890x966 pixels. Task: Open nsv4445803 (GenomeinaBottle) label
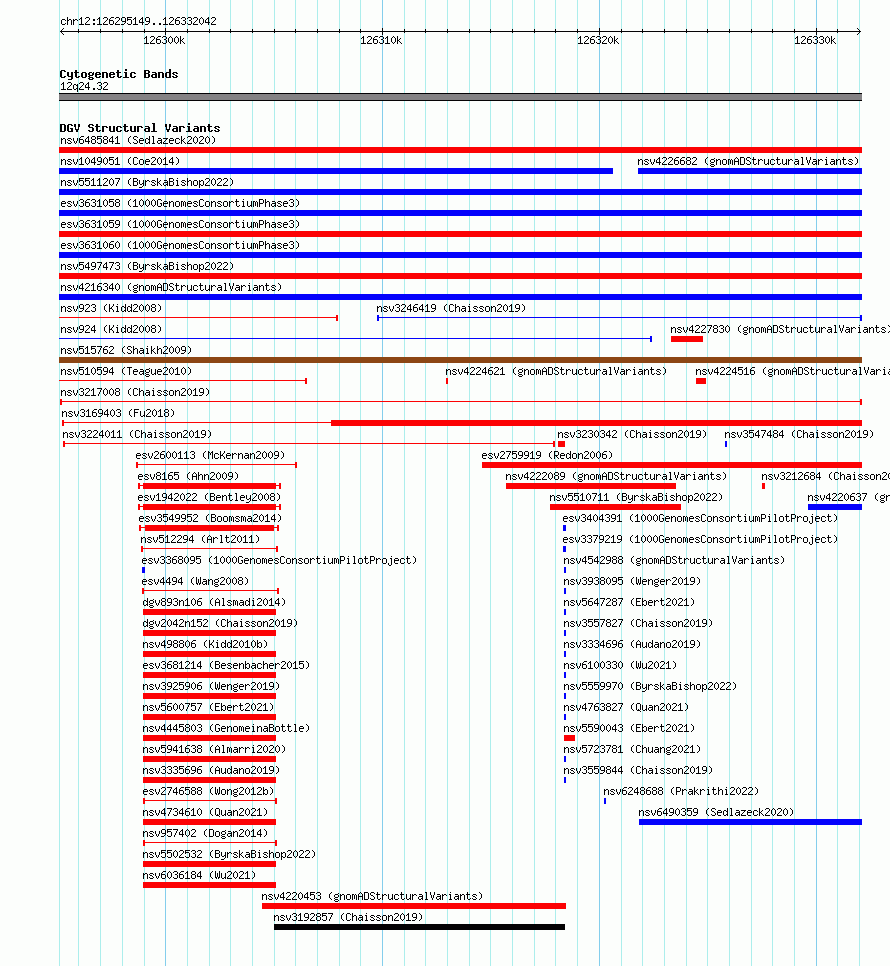pyautogui.click(x=226, y=727)
